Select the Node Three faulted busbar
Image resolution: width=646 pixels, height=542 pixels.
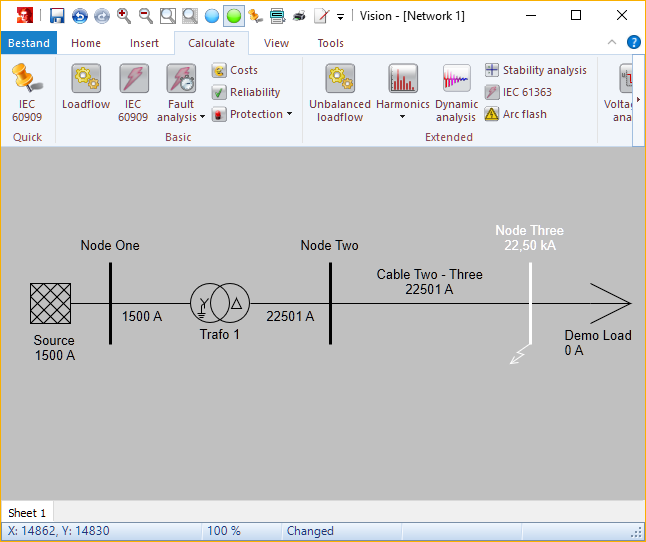(x=530, y=304)
